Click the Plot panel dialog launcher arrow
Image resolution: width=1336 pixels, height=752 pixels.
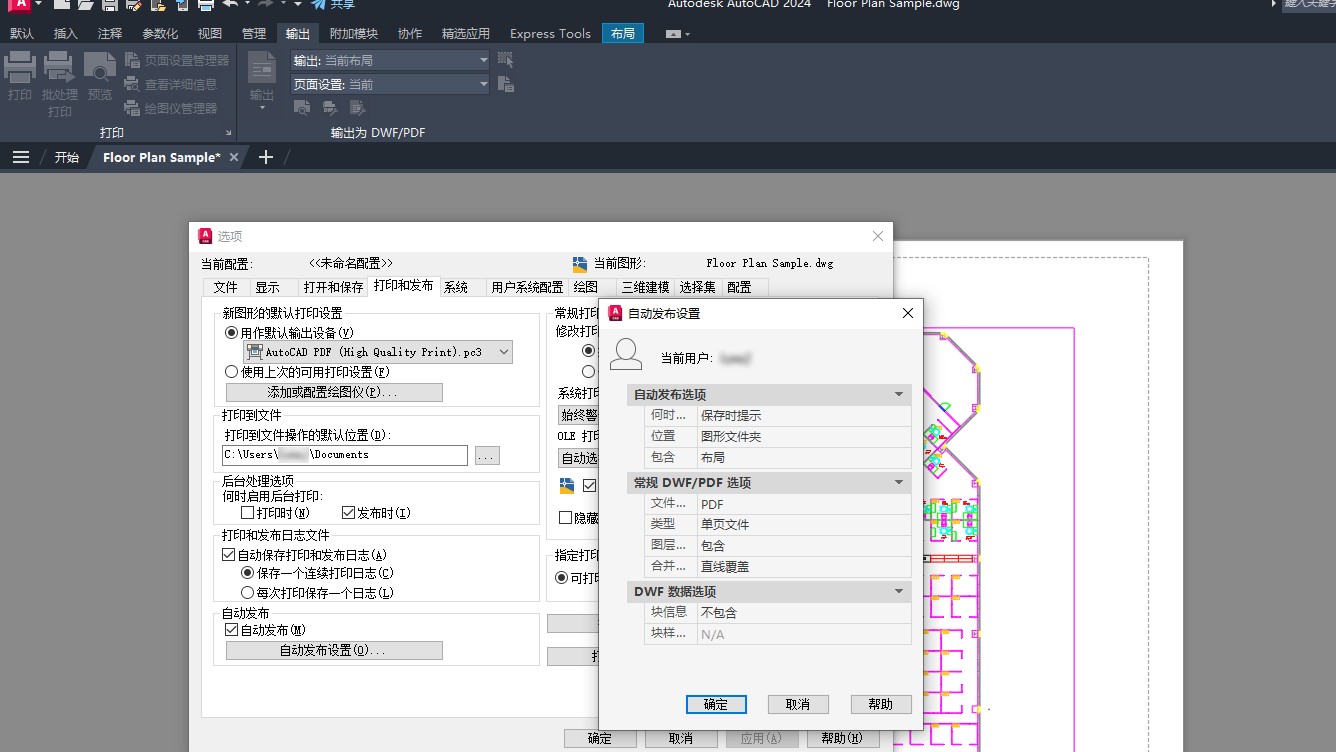[228, 133]
